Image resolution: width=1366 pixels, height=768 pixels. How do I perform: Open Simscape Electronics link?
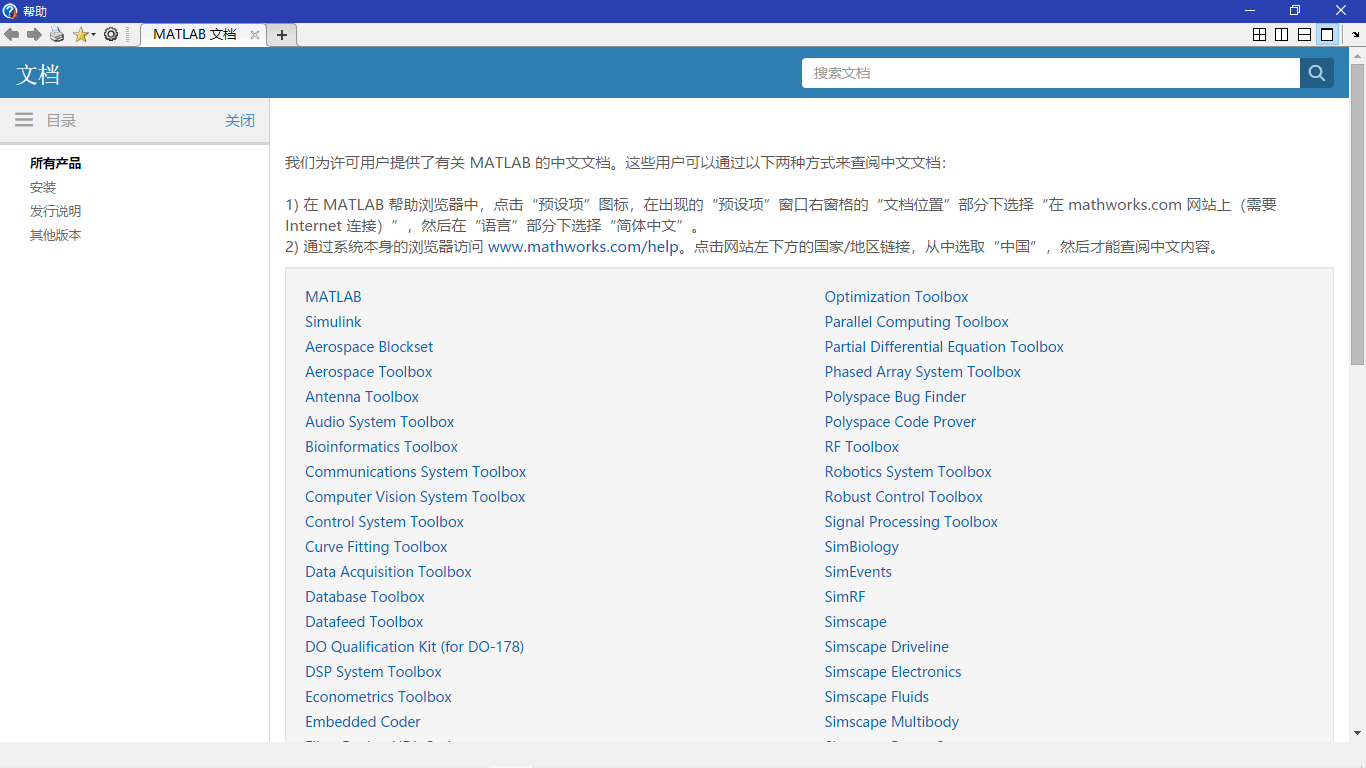point(893,672)
